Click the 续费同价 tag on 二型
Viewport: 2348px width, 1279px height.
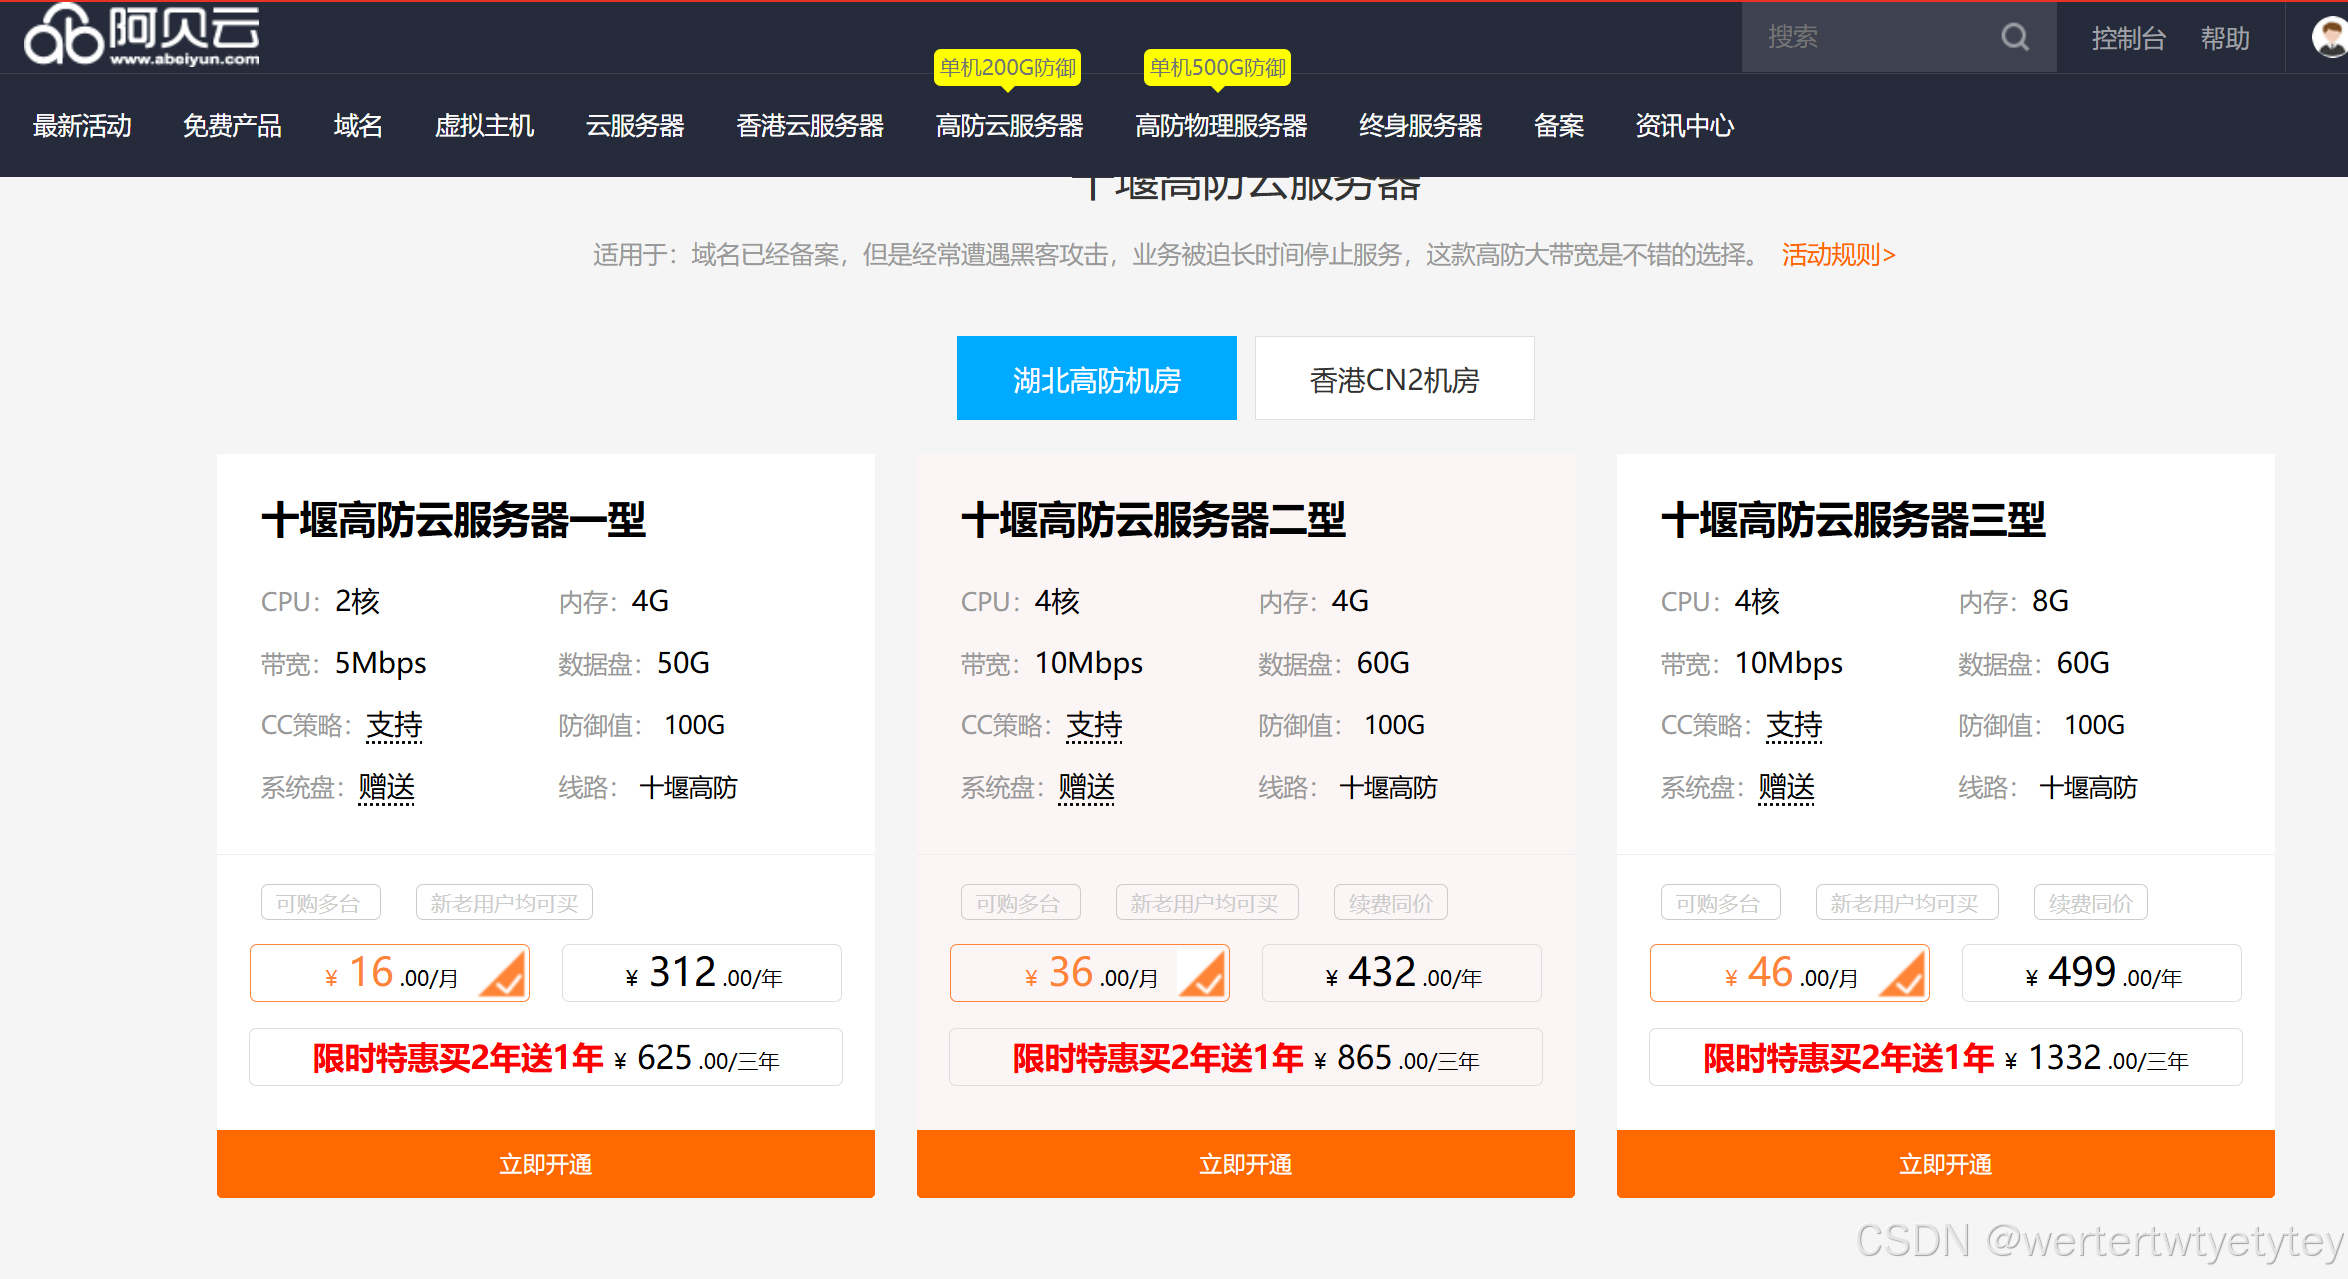point(1390,903)
